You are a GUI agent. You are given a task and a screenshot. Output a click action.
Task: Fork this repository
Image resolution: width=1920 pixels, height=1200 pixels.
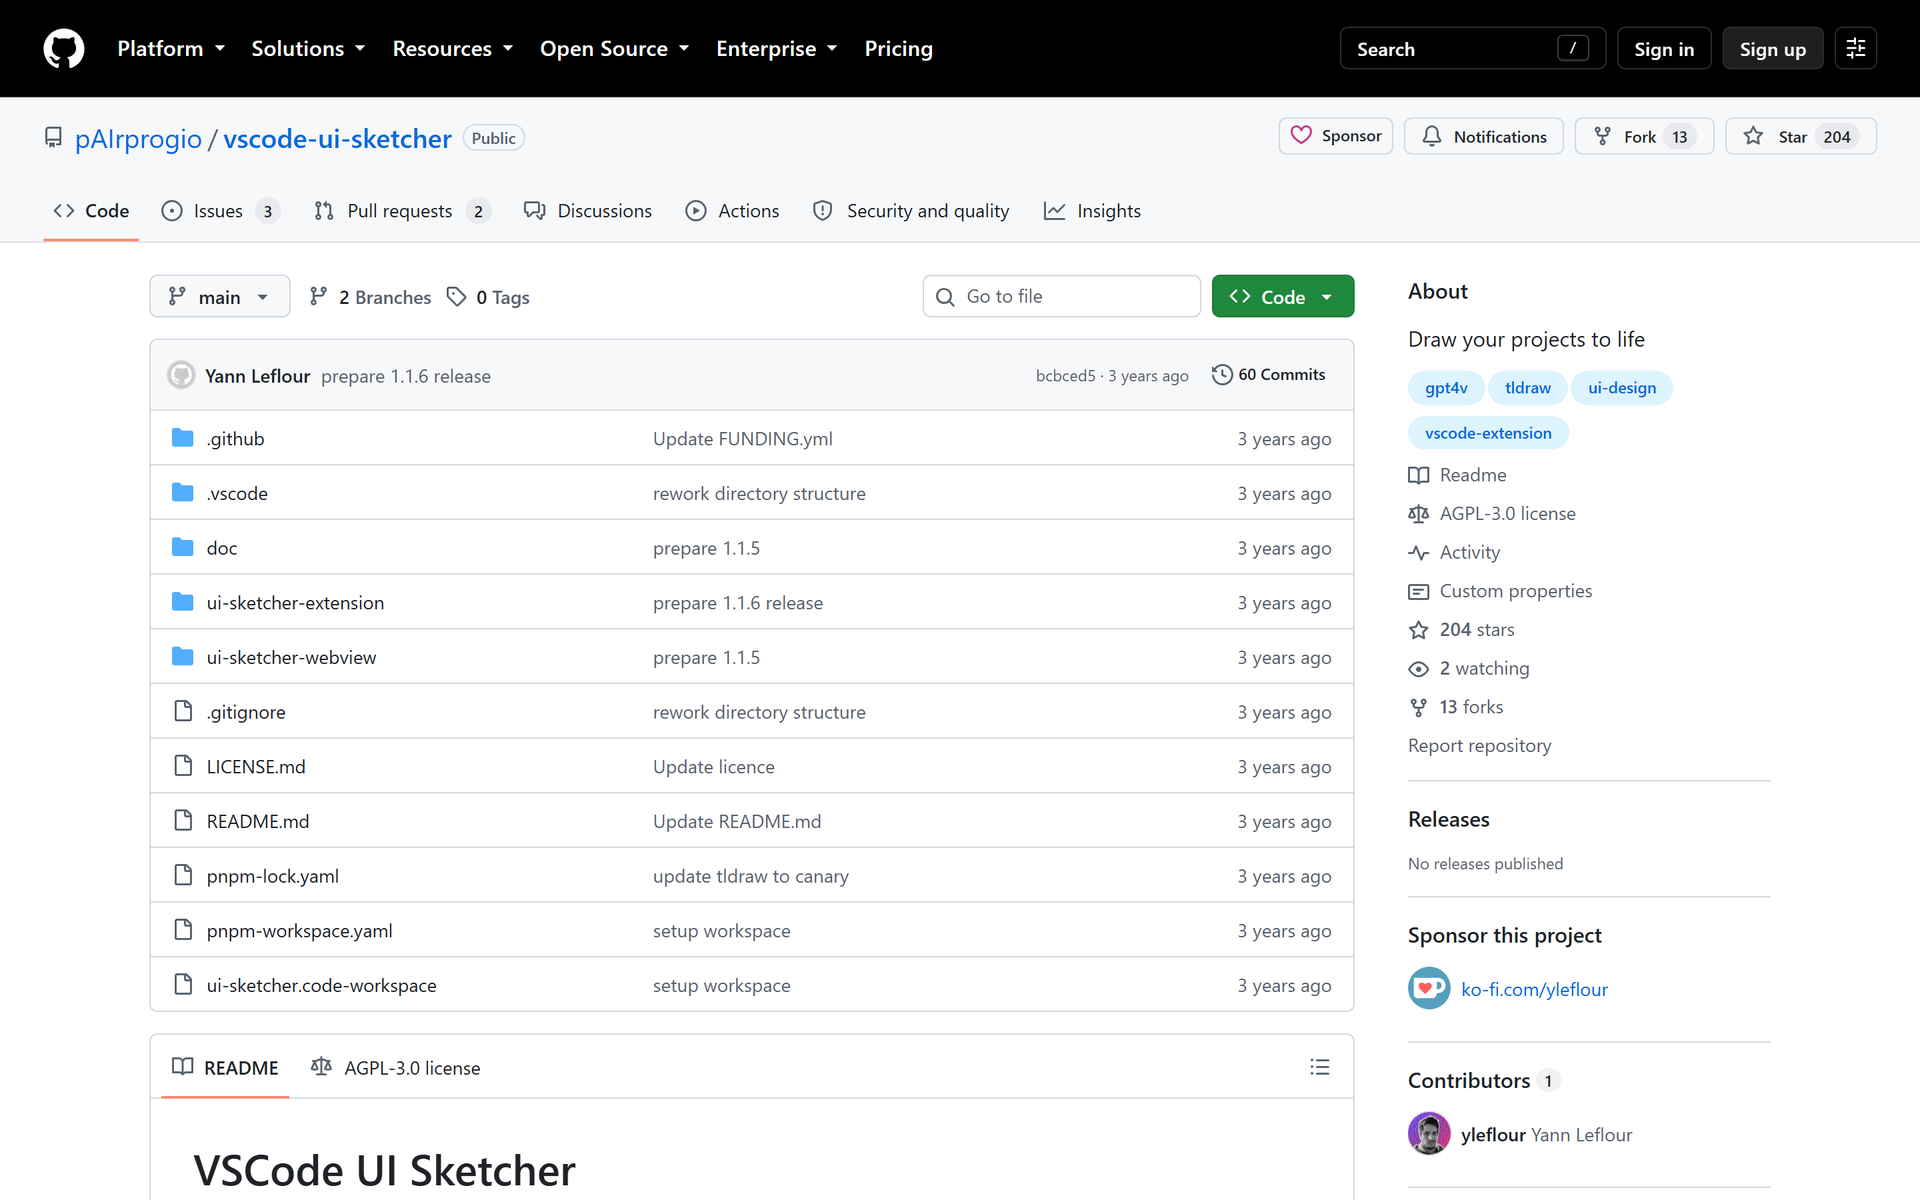1643,136
